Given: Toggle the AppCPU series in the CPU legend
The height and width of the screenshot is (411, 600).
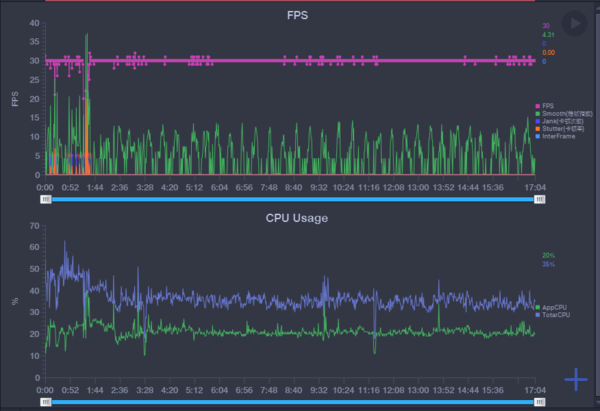Looking at the screenshot, I should coord(551,308).
